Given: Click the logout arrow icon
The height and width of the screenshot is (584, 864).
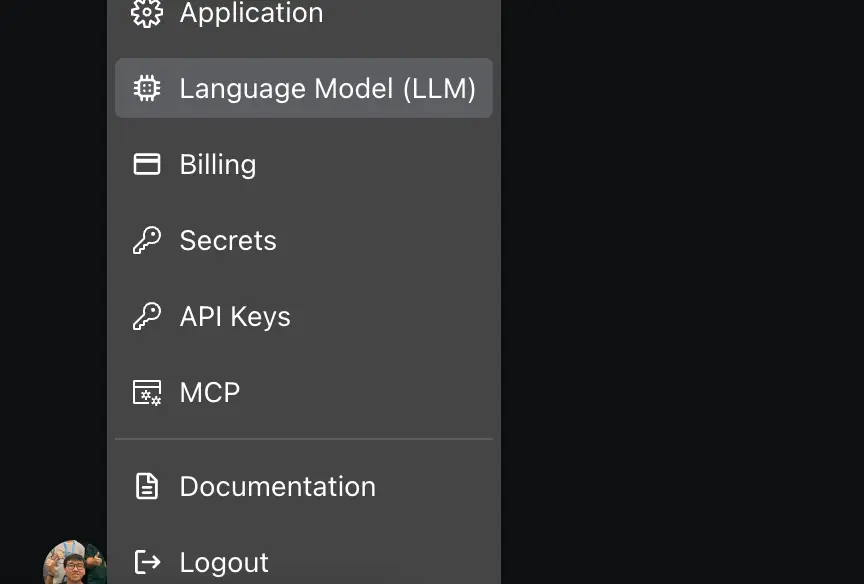Looking at the screenshot, I should coord(146,562).
